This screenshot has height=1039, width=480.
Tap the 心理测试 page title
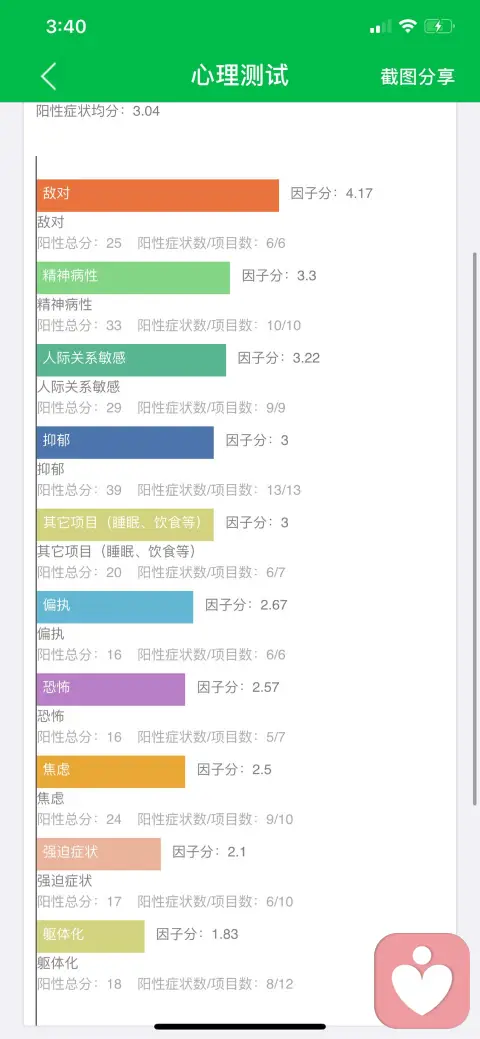[x=240, y=75]
